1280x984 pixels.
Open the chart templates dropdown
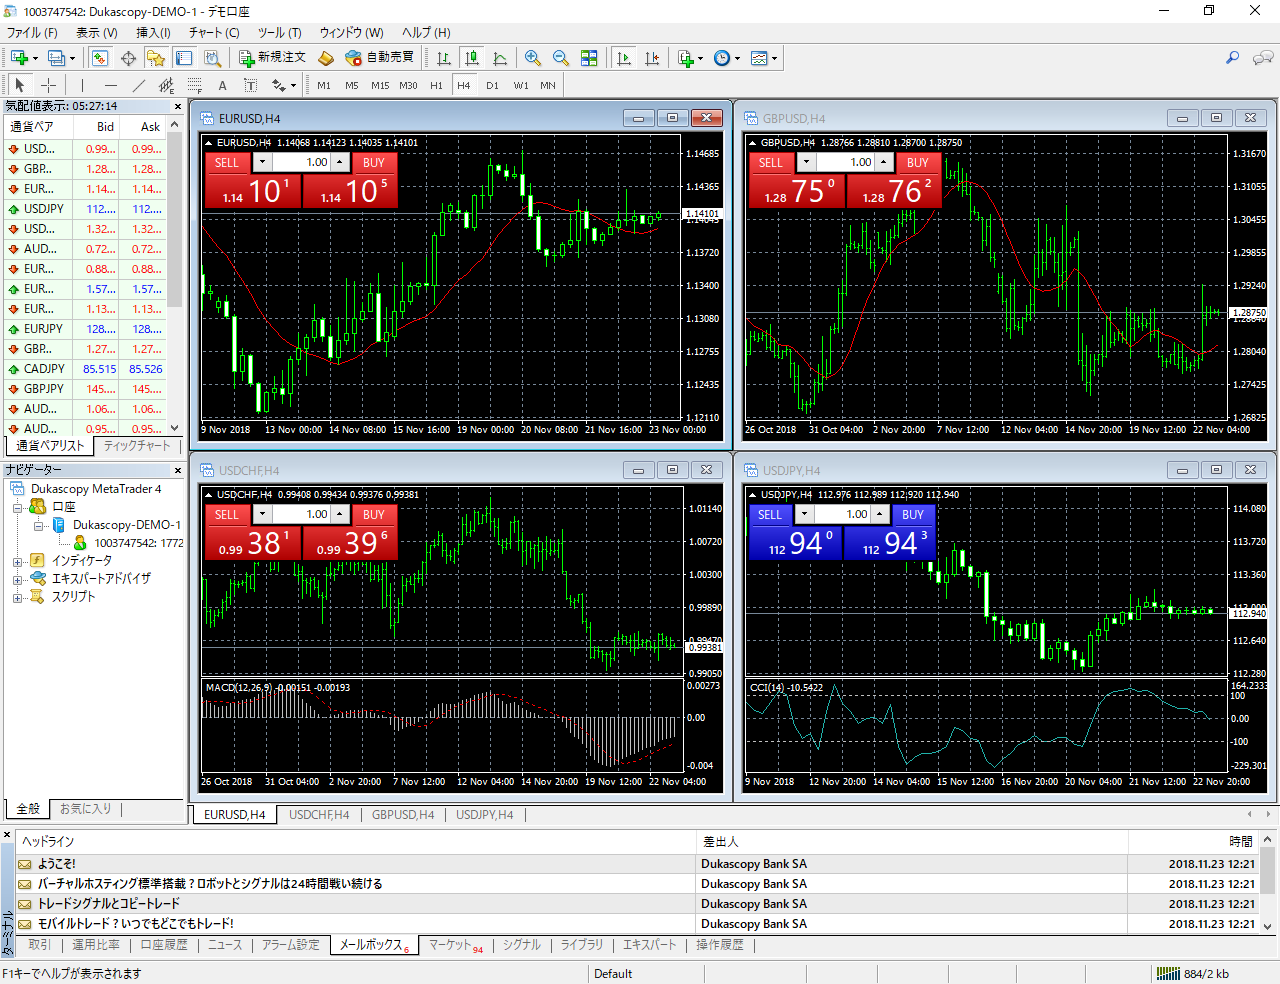pos(764,58)
